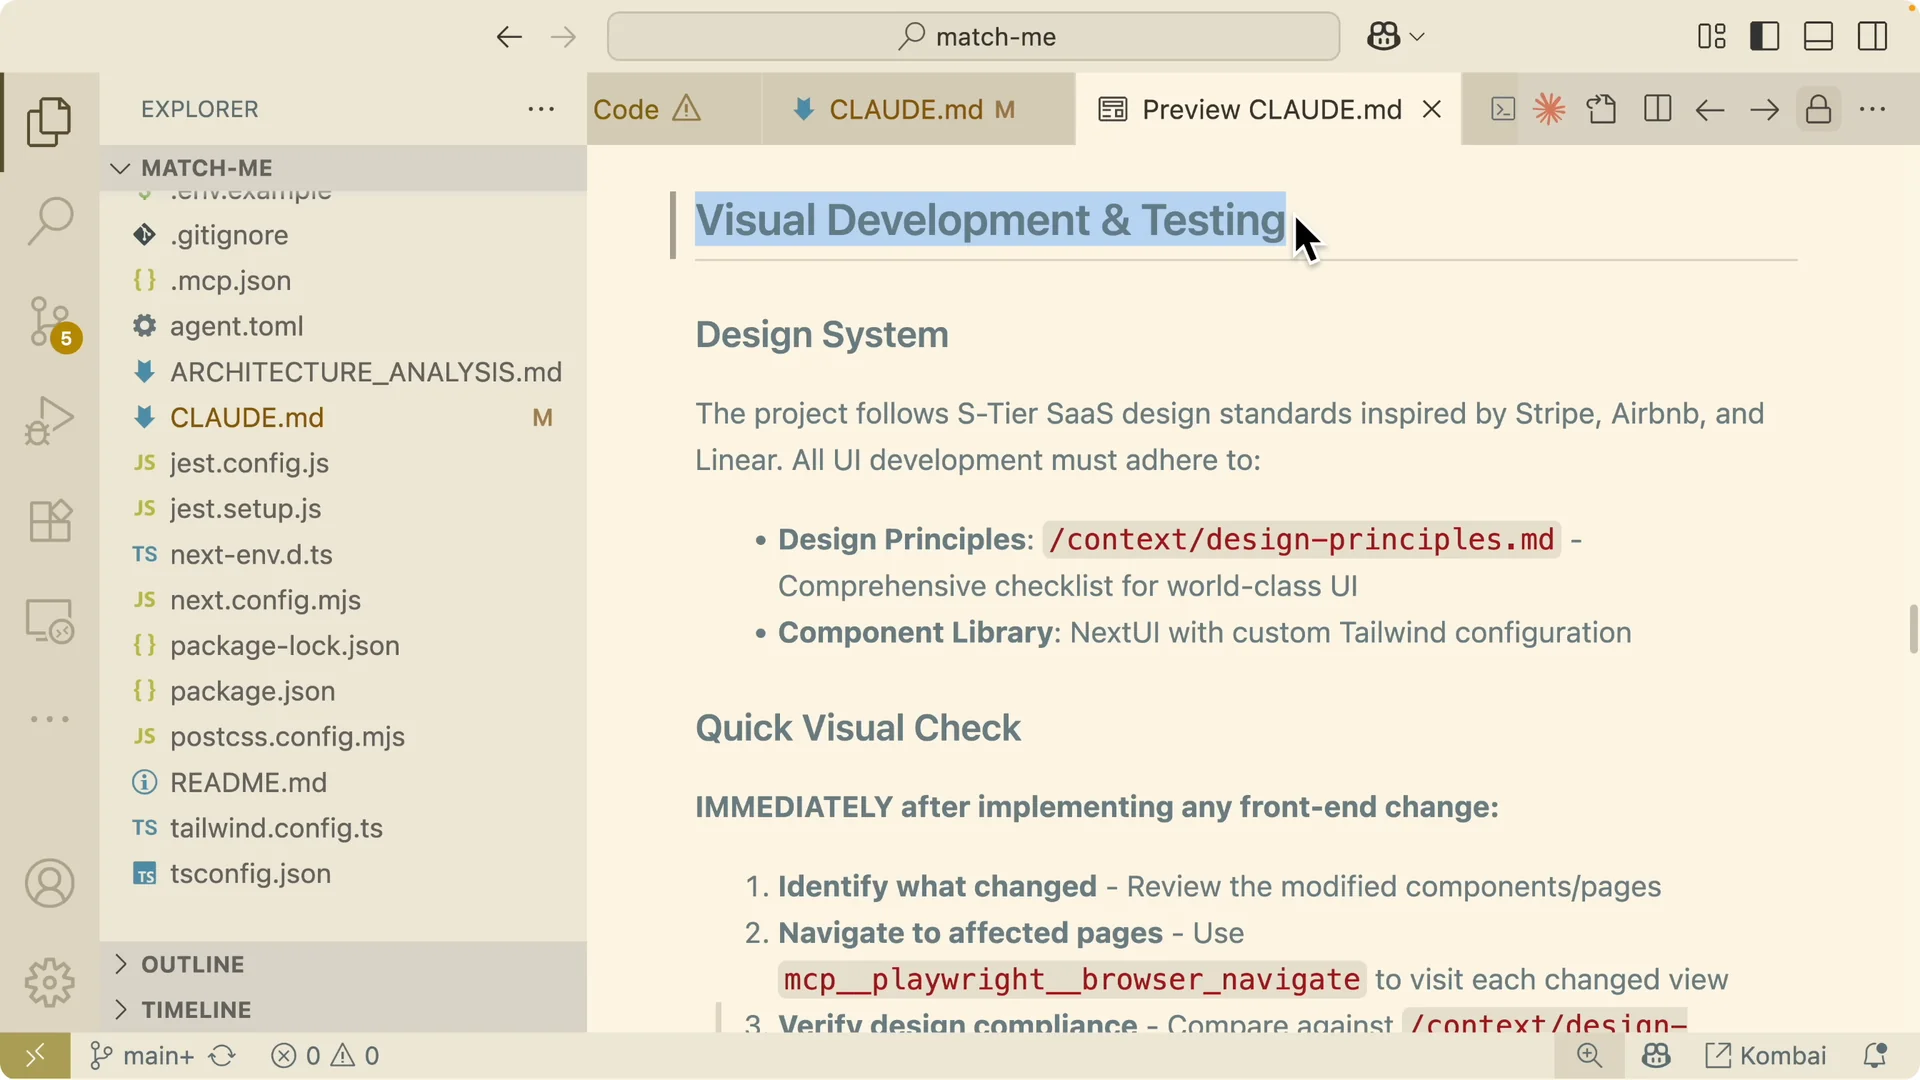Open ARCHITECTURE_ANALYSIS.md file
Screen dimensions: 1920x1080
343,372
